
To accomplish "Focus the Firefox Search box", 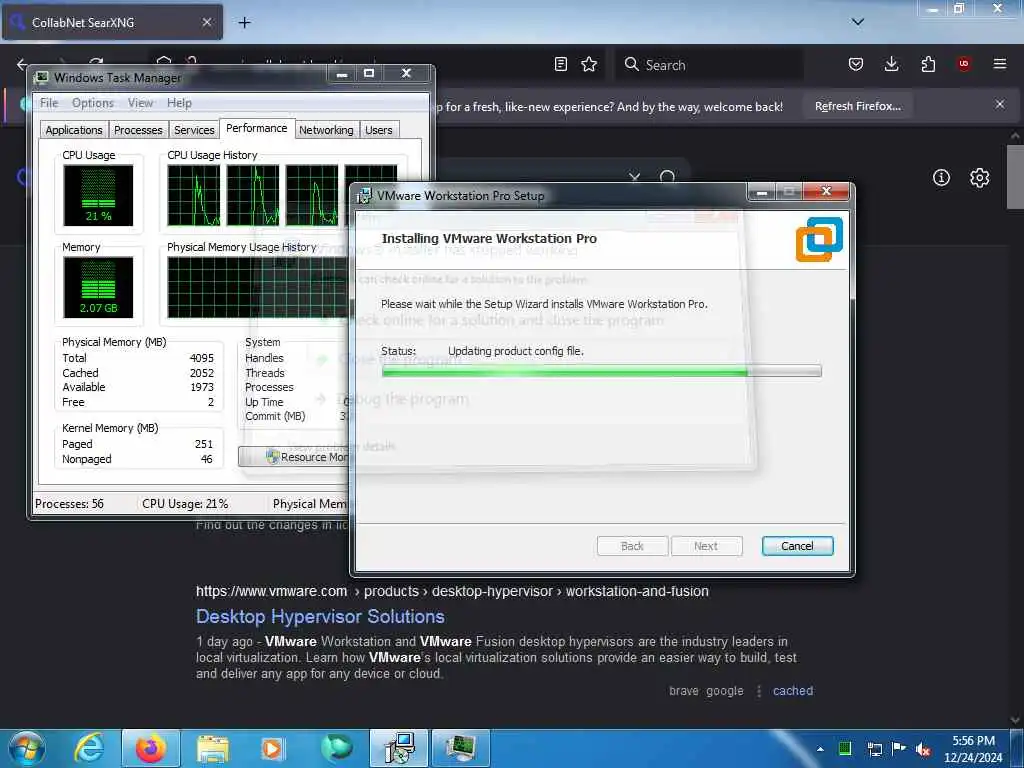I will point(709,65).
